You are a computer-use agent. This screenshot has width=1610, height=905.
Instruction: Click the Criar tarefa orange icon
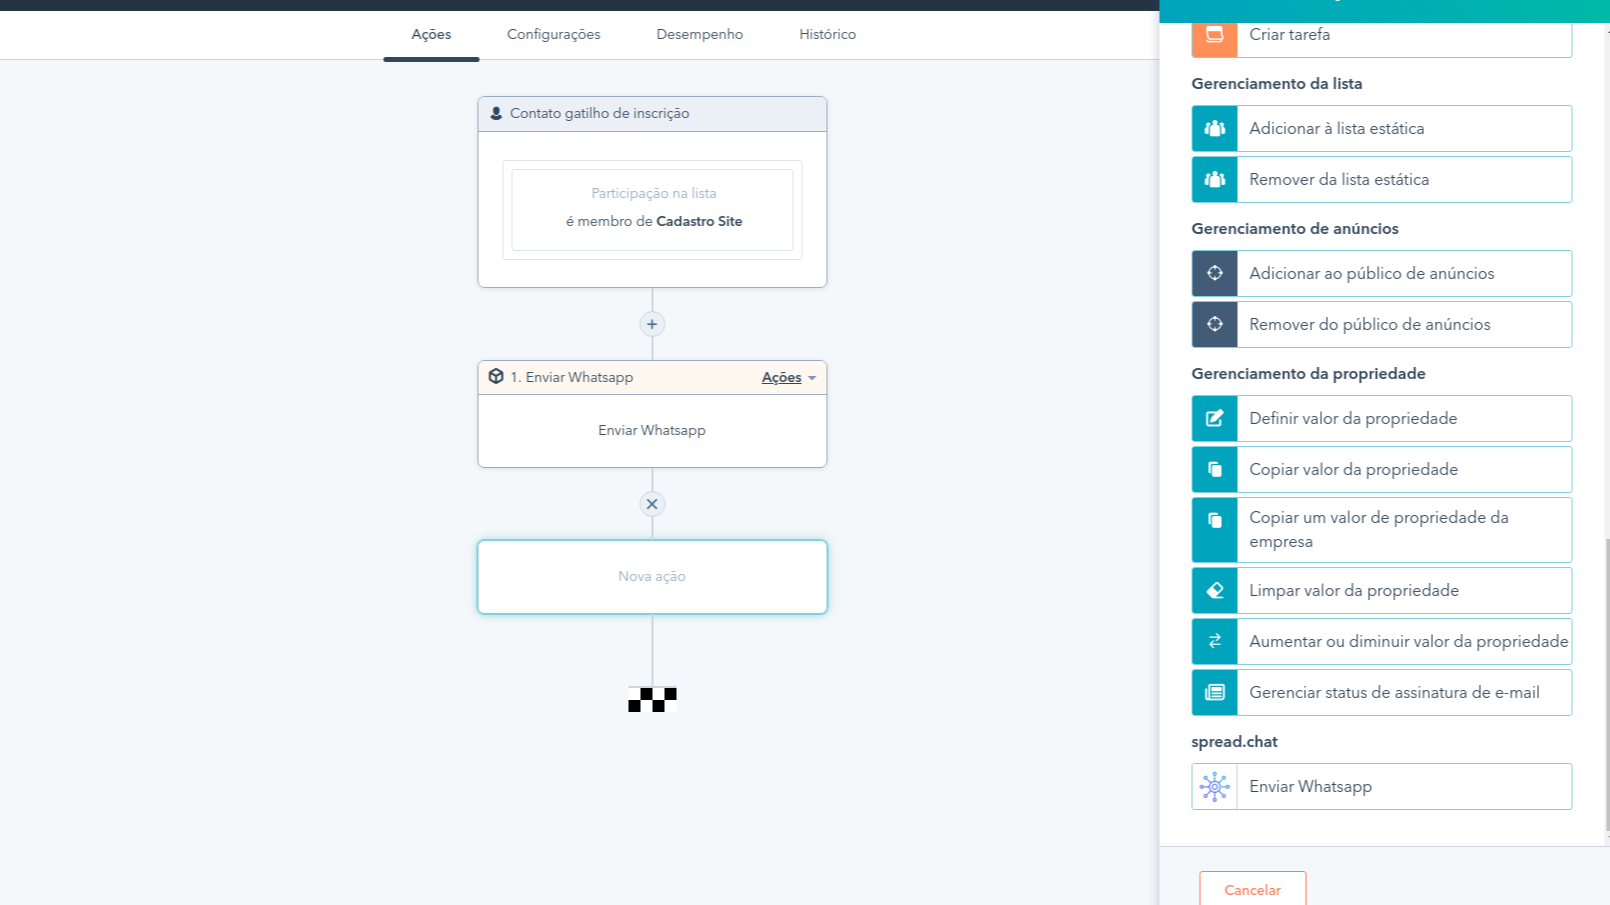point(1214,35)
